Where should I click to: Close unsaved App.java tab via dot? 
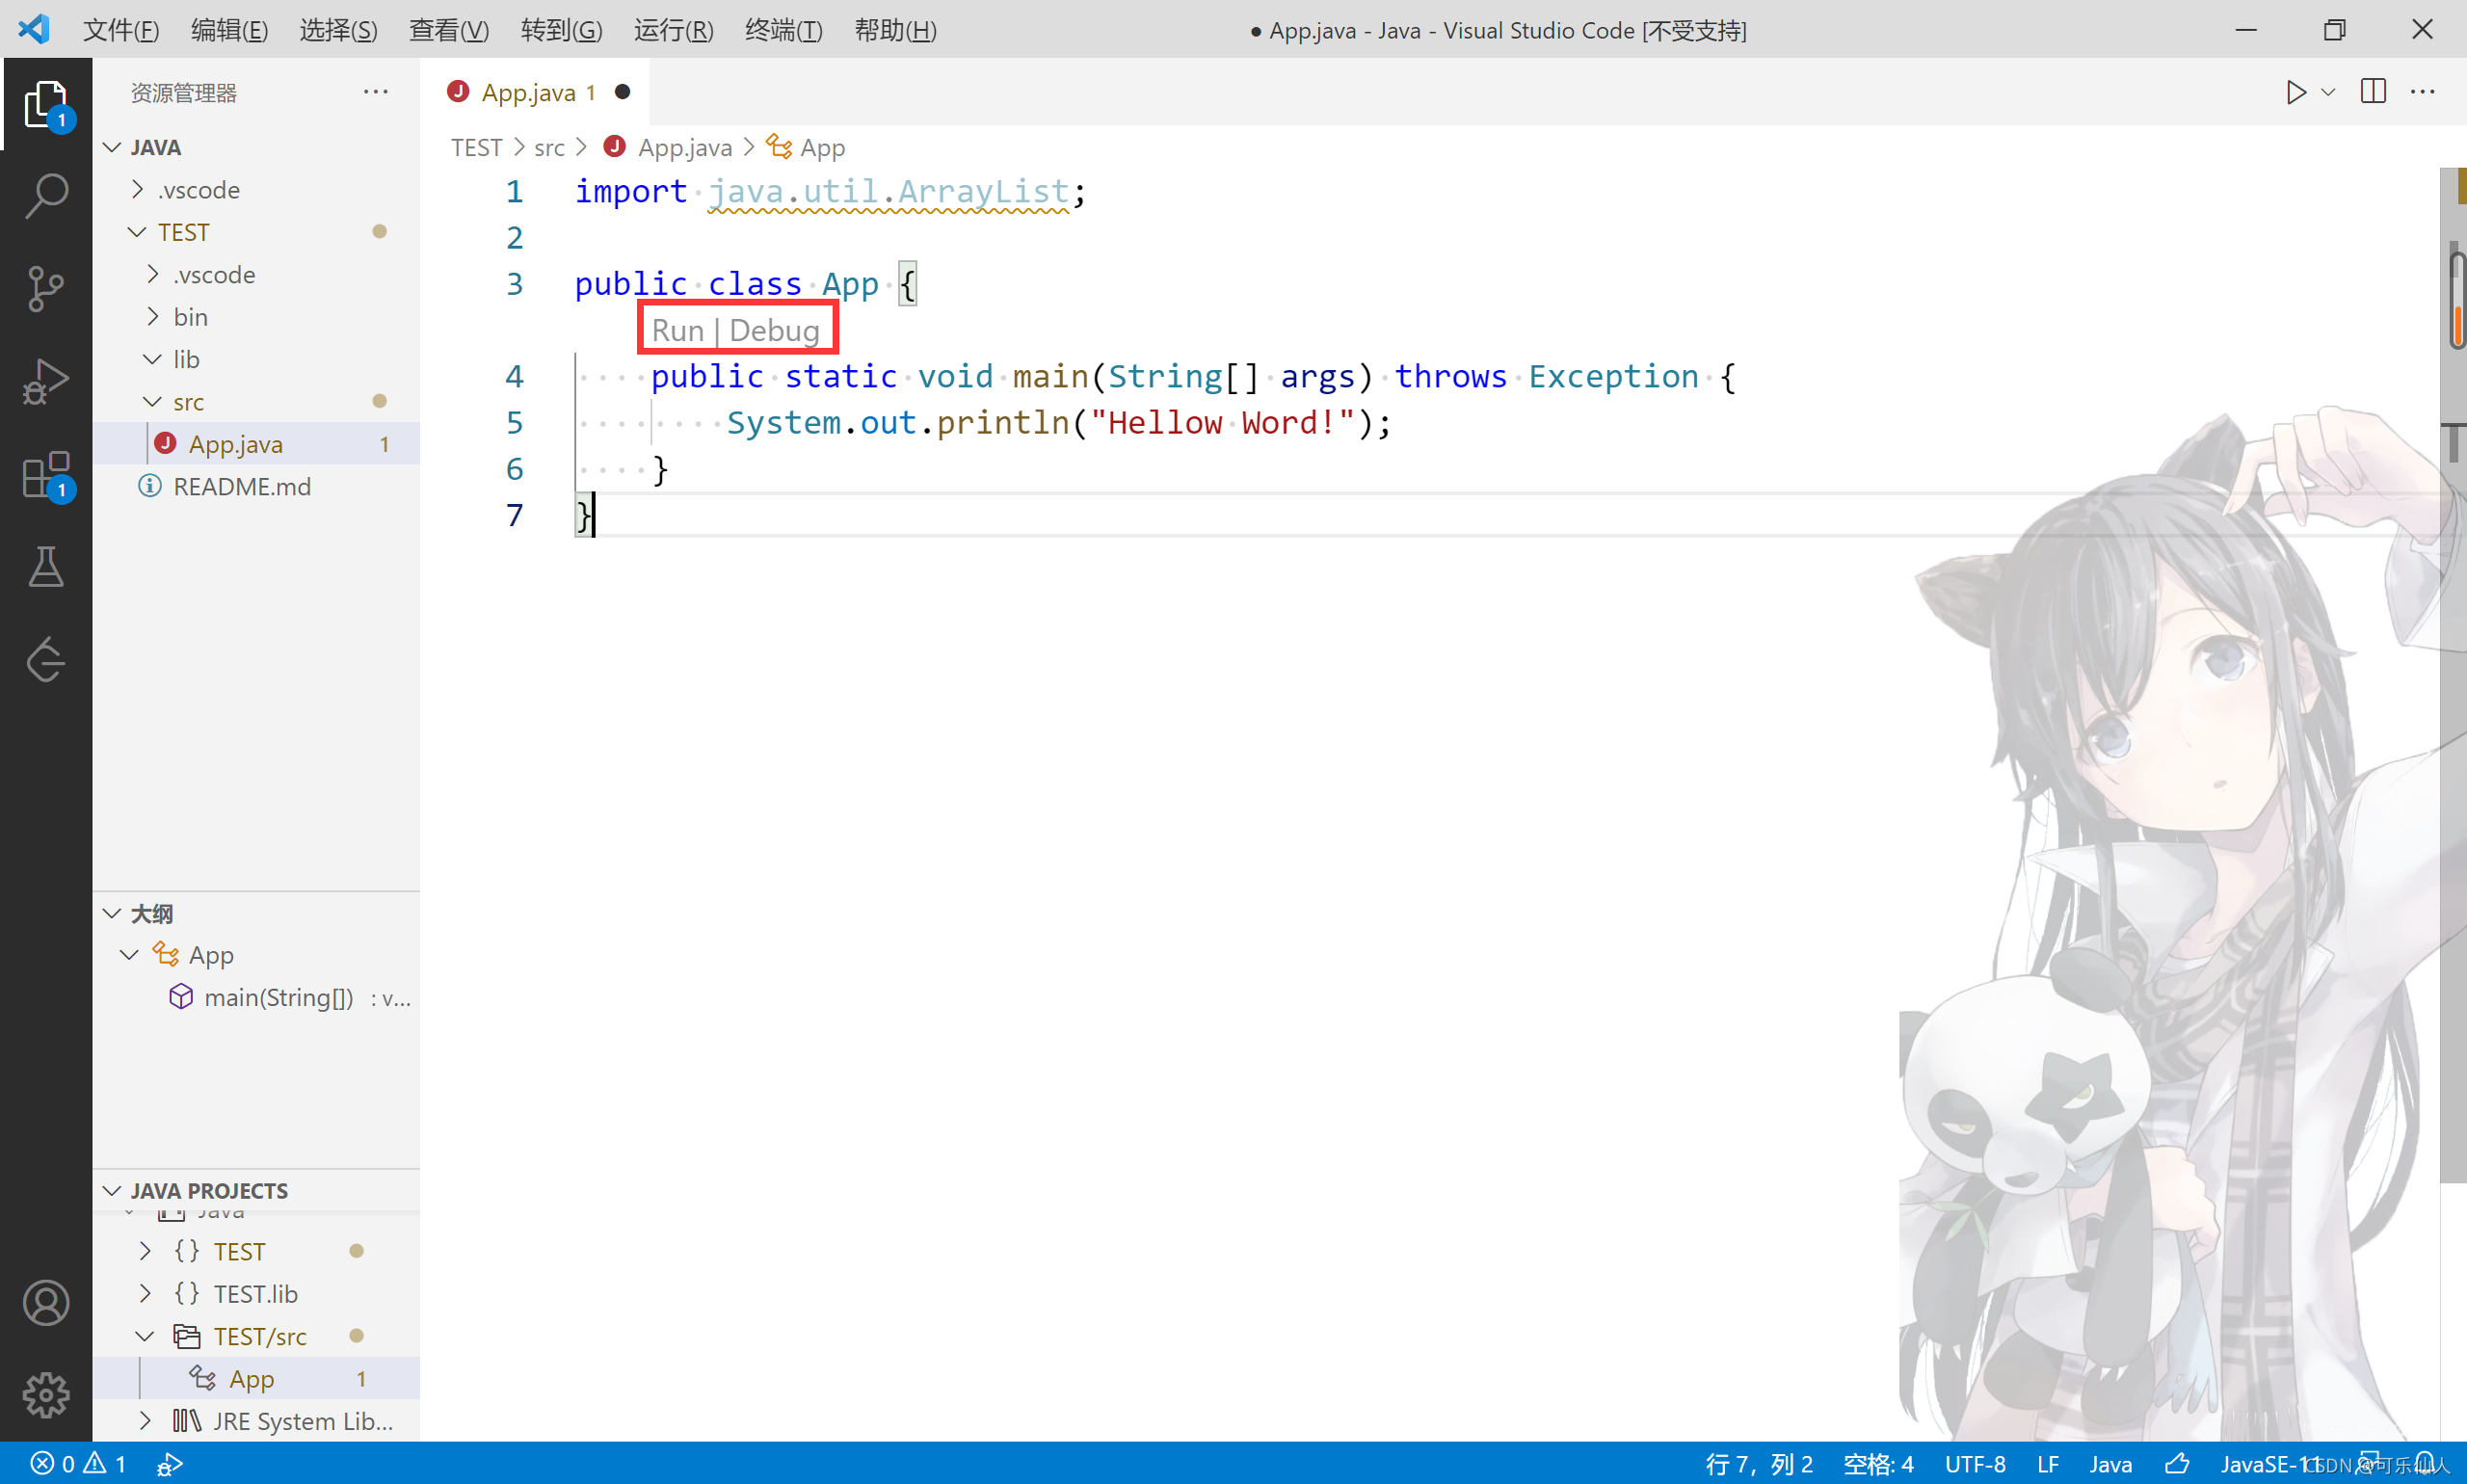pyautogui.click(x=622, y=92)
